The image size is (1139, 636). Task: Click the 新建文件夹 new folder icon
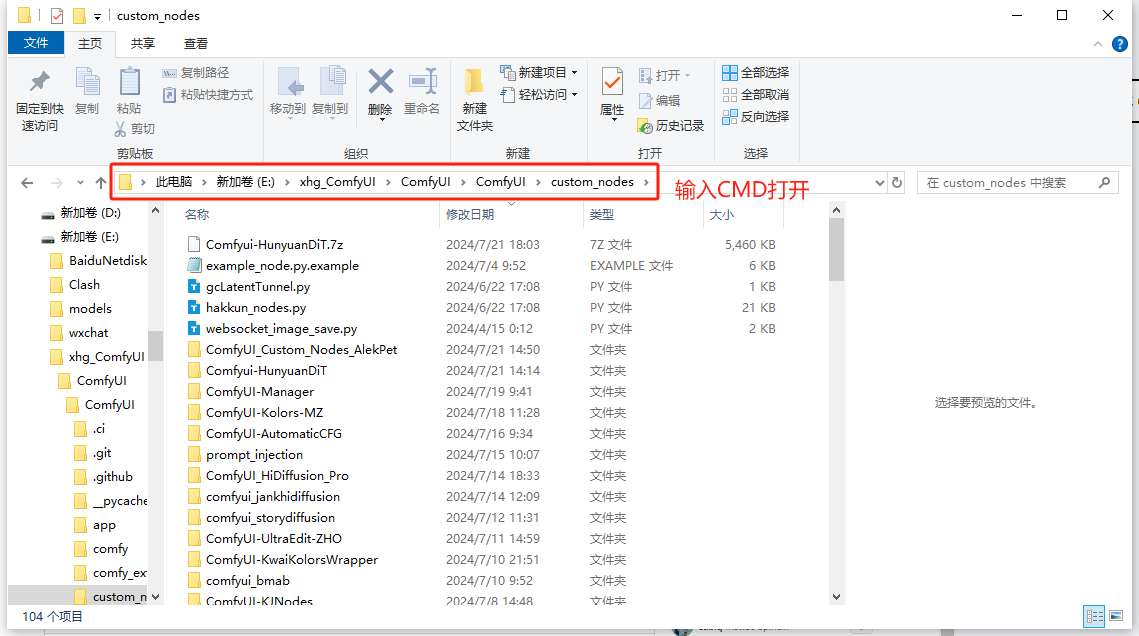pos(475,82)
